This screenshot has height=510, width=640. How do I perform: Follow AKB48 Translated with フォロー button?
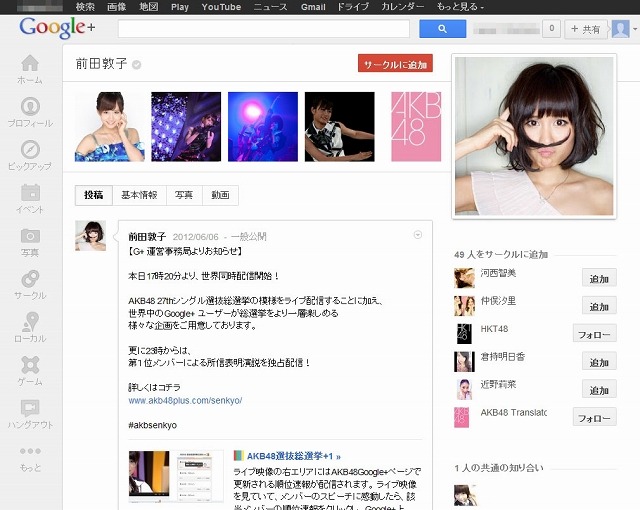[594, 417]
